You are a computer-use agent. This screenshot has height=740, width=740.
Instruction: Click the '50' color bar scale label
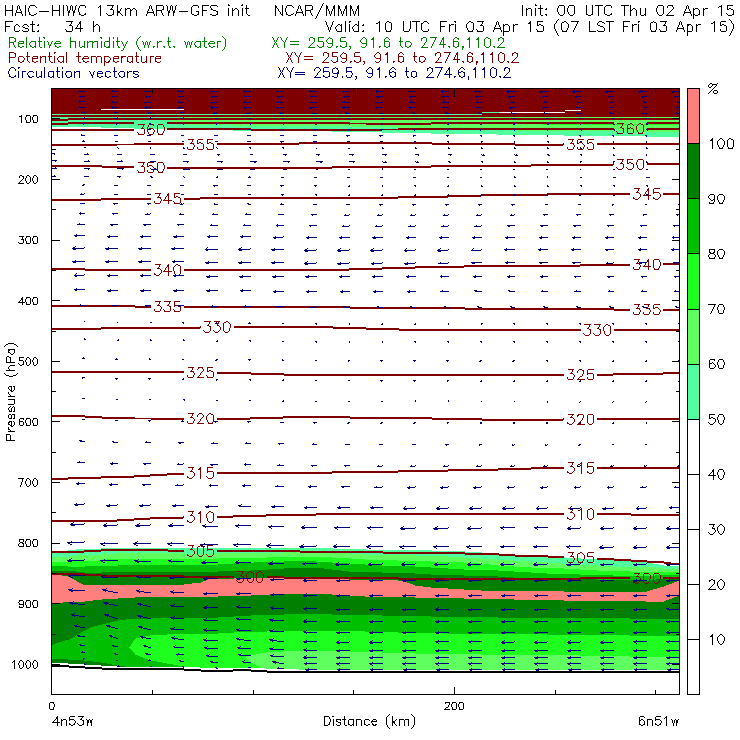point(716,420)
